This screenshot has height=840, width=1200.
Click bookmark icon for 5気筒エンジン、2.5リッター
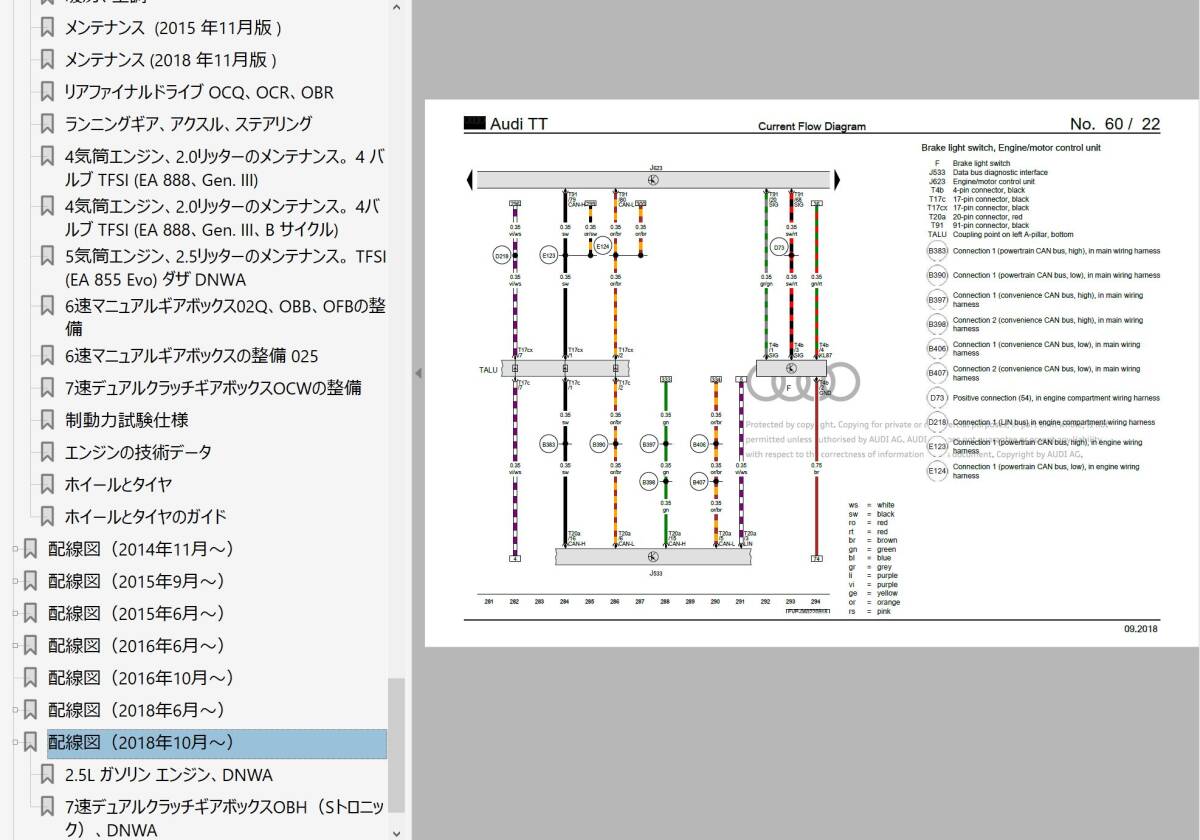coord(47,256)
